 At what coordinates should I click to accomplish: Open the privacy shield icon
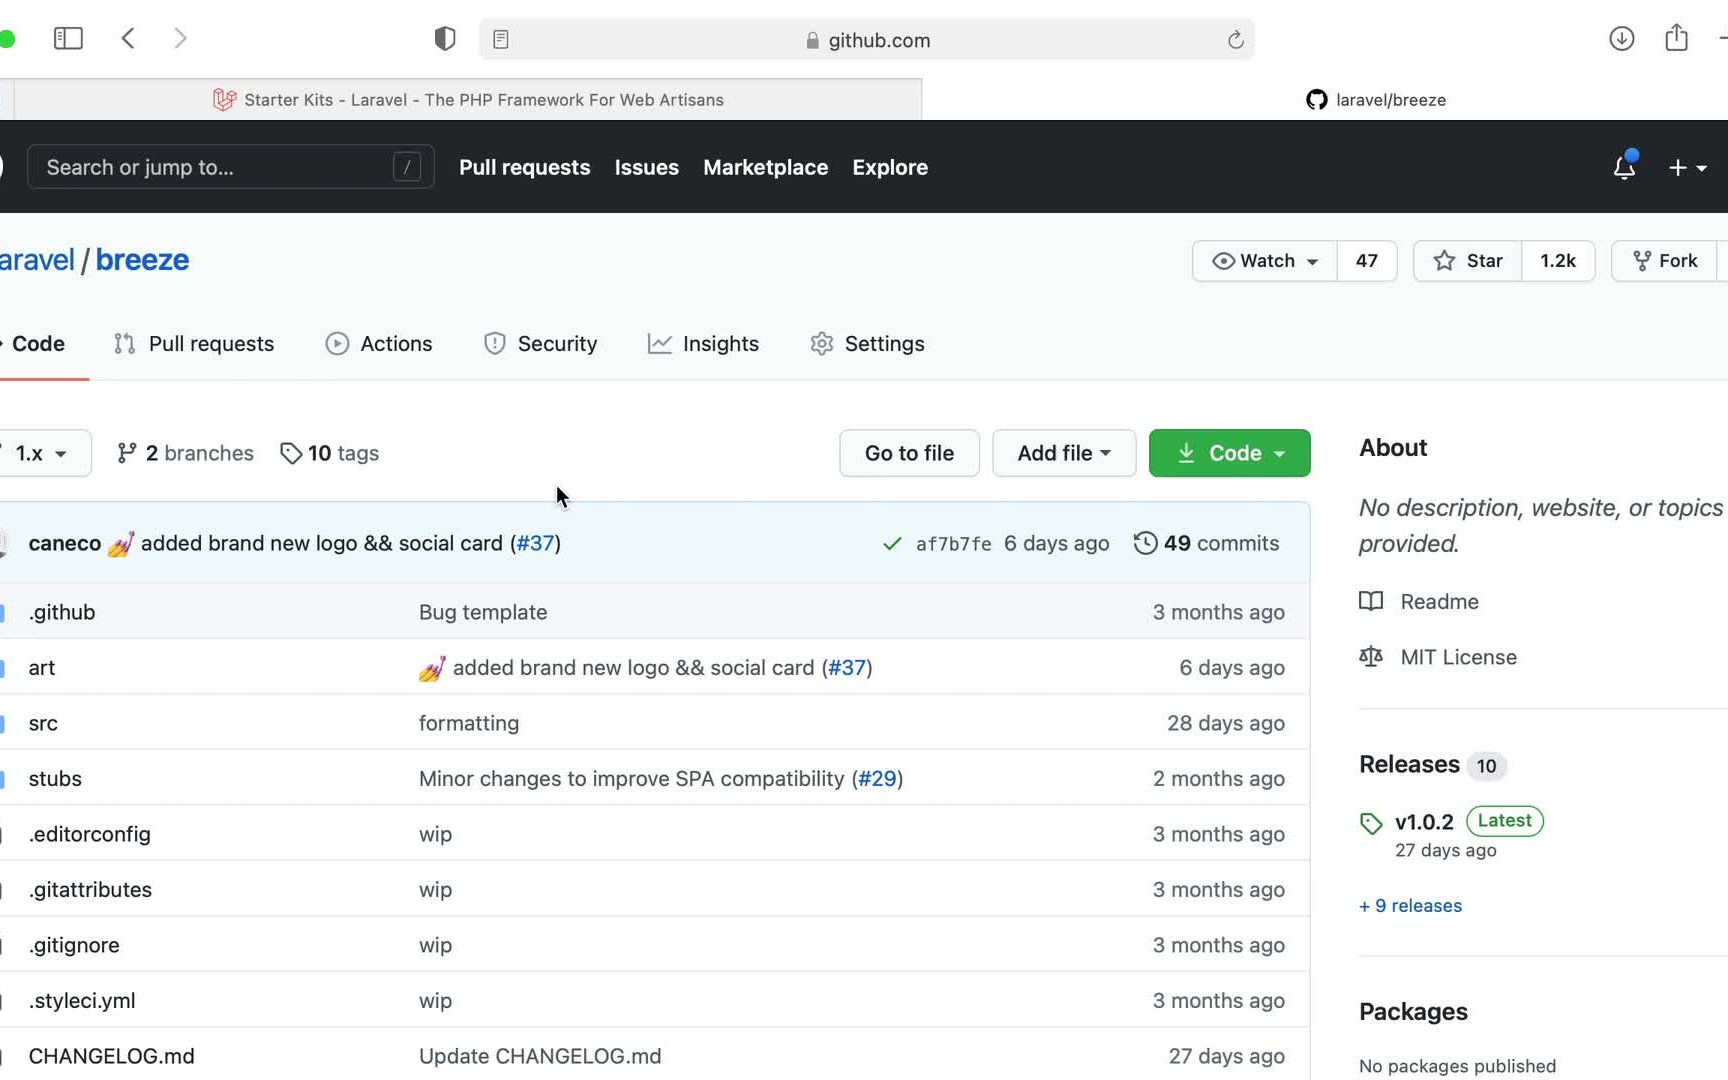point(445,39)
